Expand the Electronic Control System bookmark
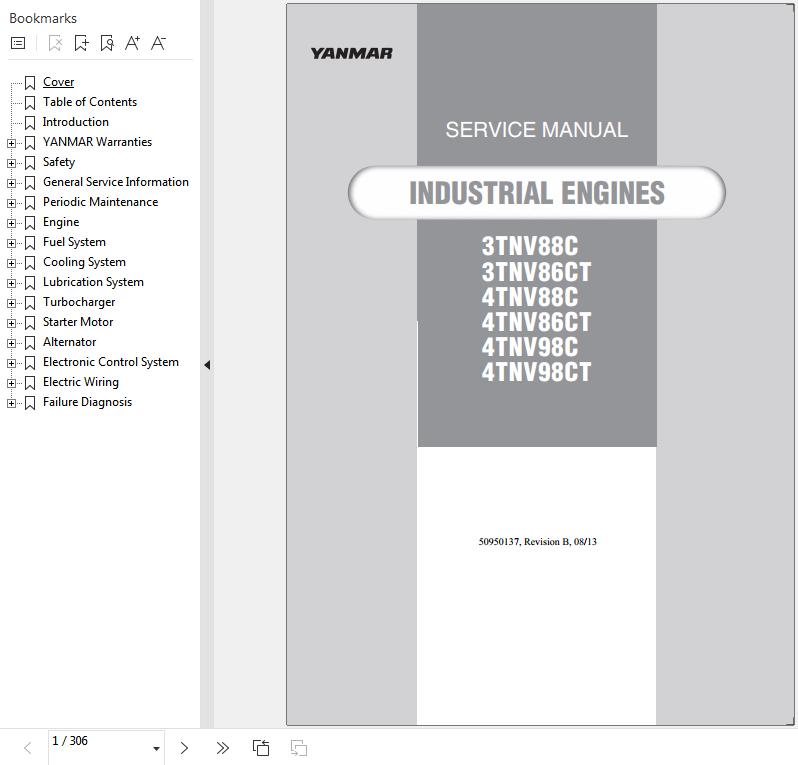Screen dimensions: 798x765 click(11, 363)
